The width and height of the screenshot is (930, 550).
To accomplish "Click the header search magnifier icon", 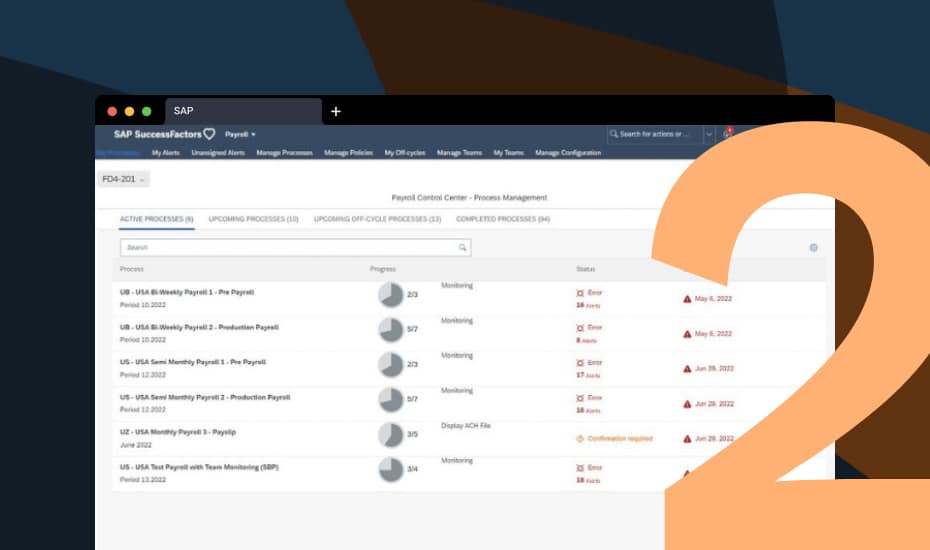I will [614, 134].
